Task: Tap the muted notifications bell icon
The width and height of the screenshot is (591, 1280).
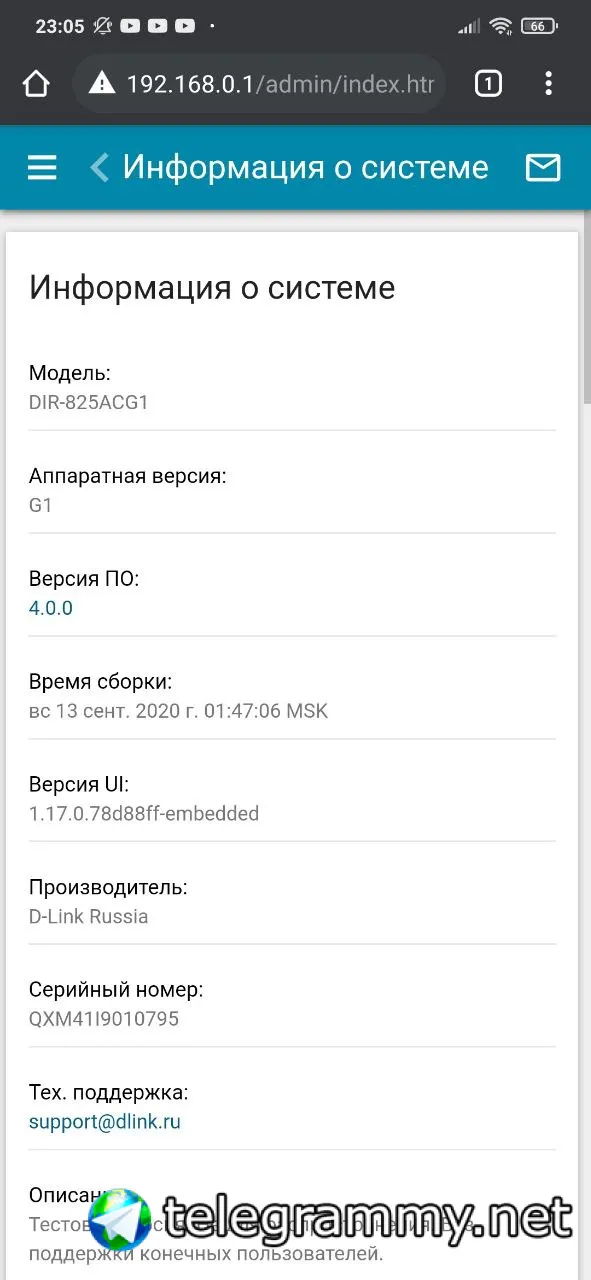Action: click(x=103, y=27)
